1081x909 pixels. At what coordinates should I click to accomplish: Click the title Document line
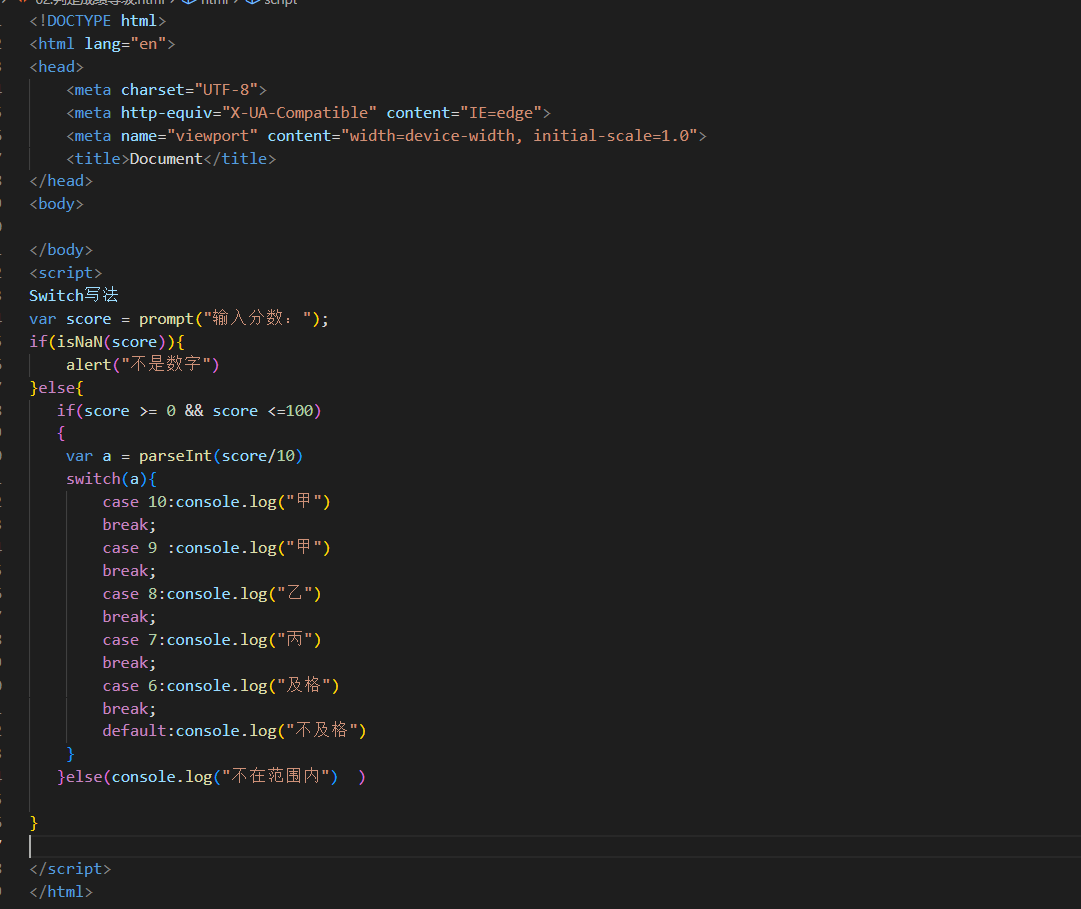pyautogui.click(x=171, y=159)
